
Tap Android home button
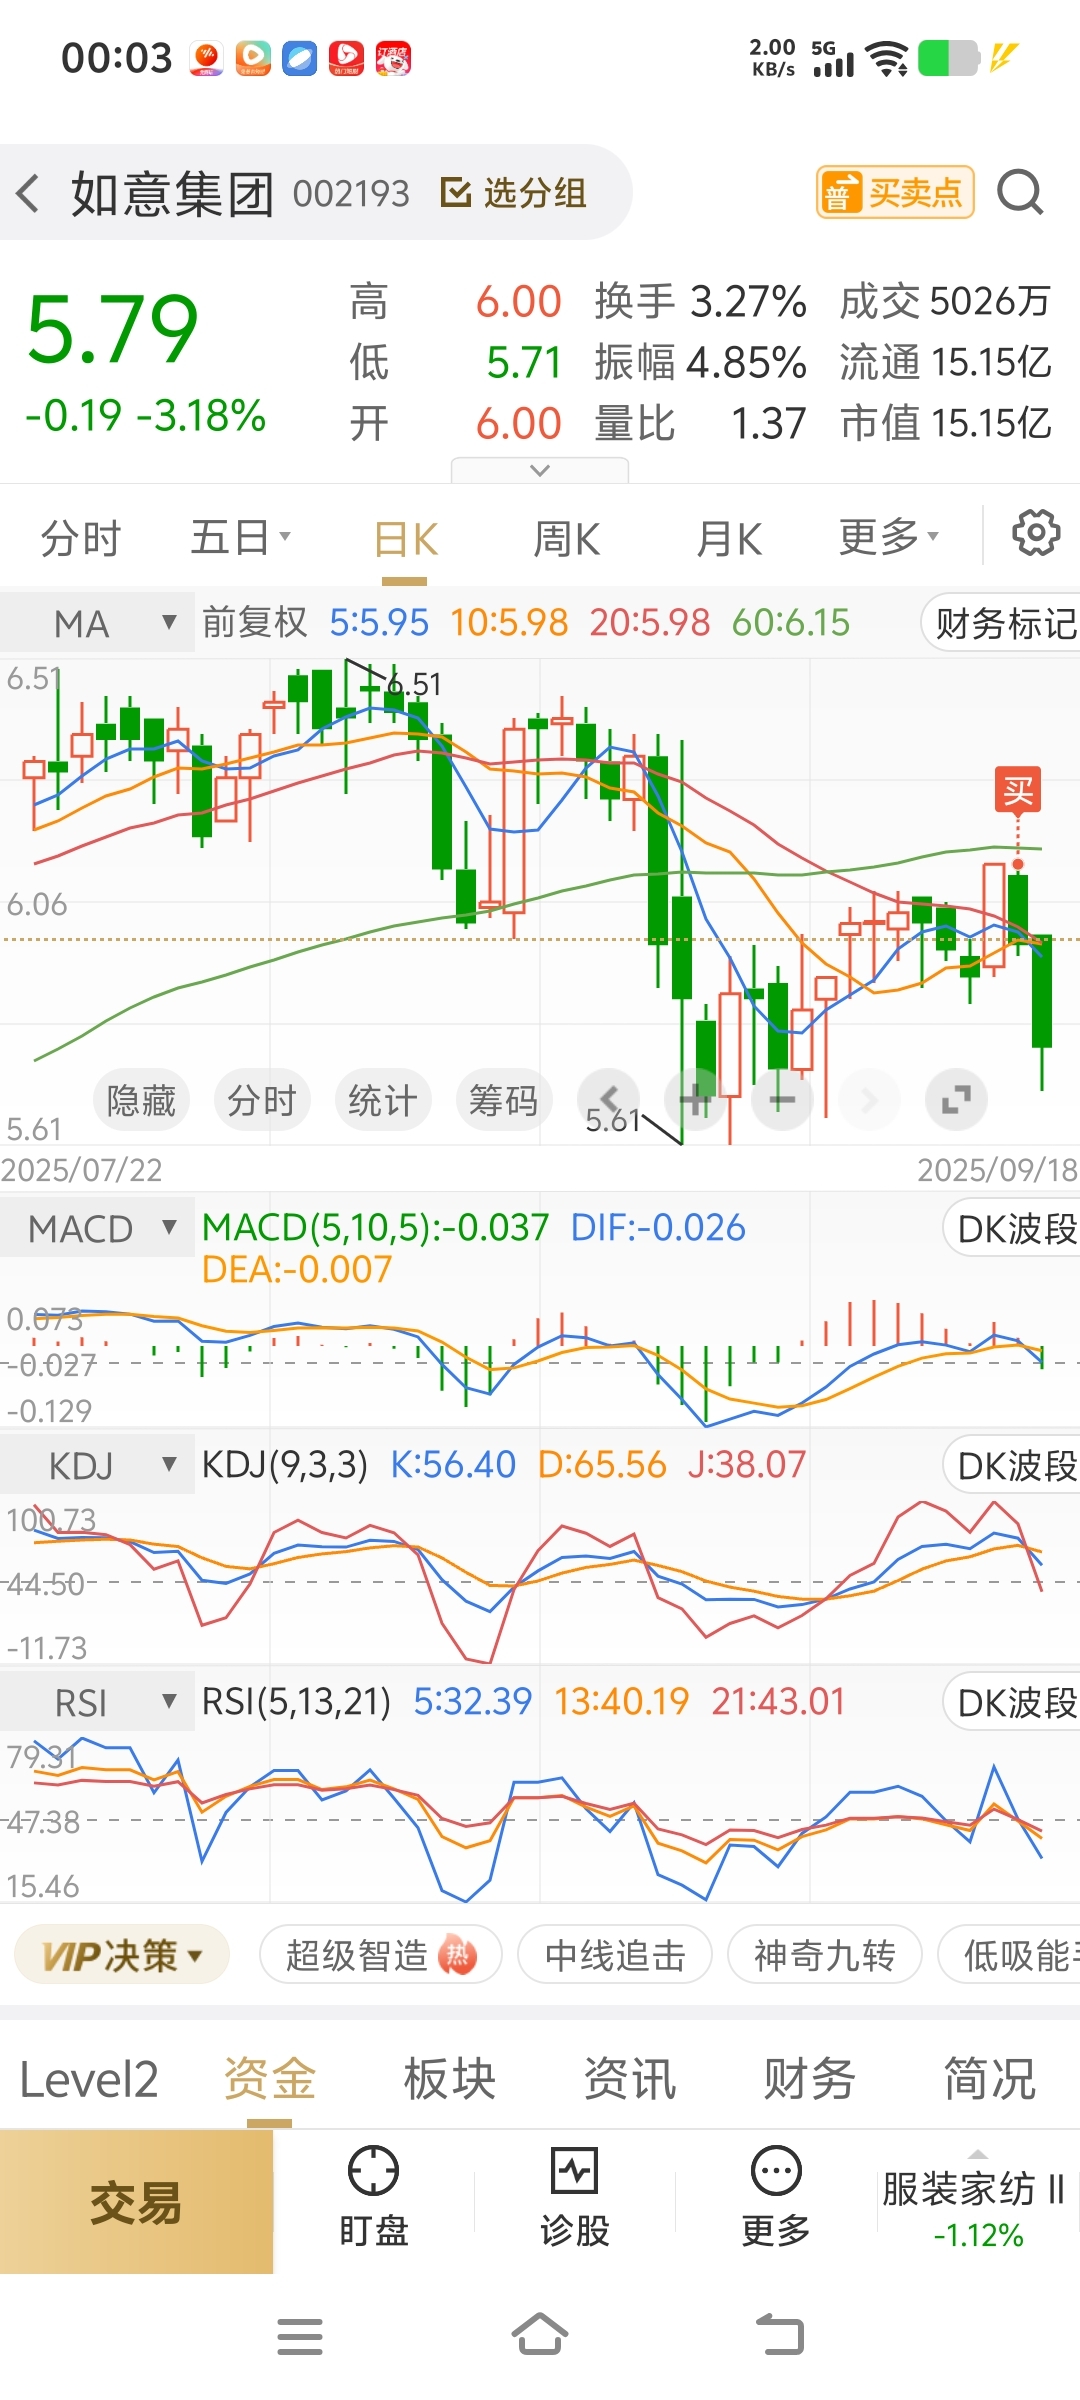pyautogui.click(x=540, y=2334)
